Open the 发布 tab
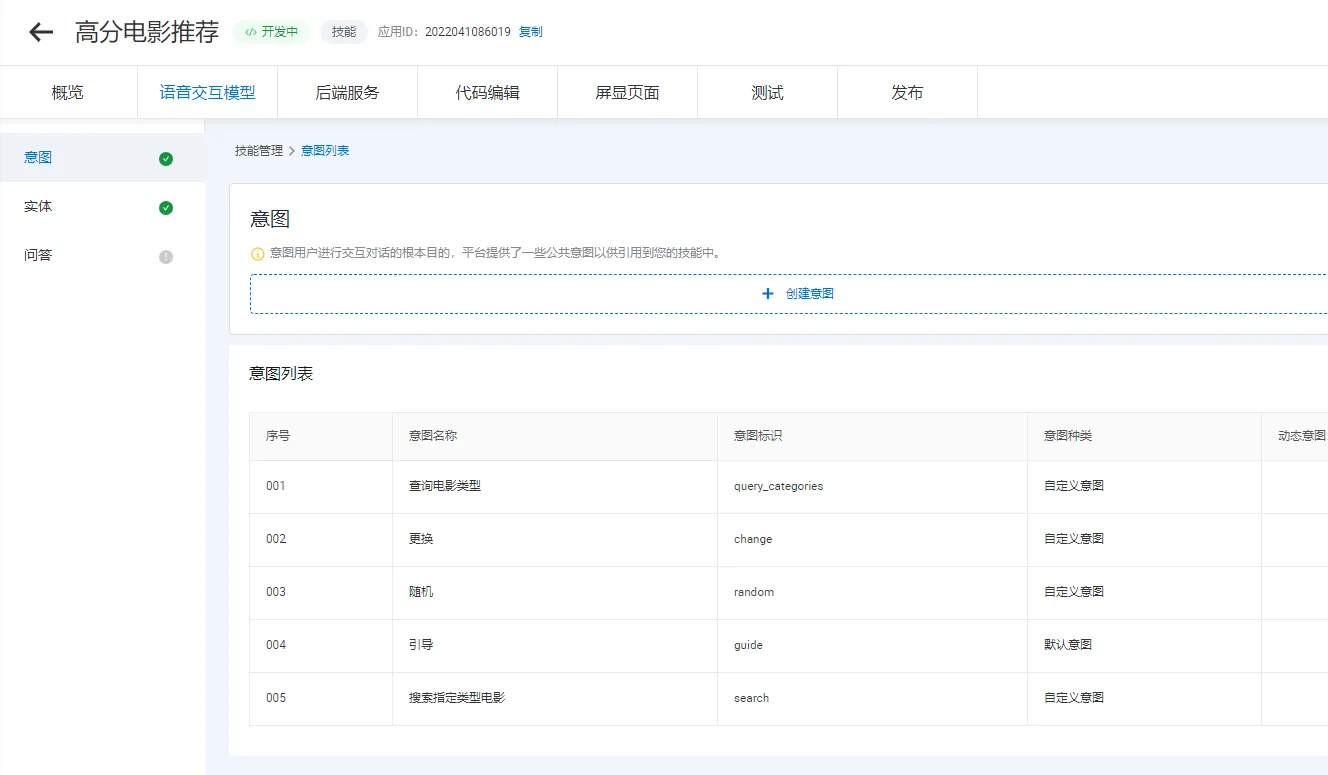The image size is (1328, 775). pyautogui.click(x=907, y=93)
